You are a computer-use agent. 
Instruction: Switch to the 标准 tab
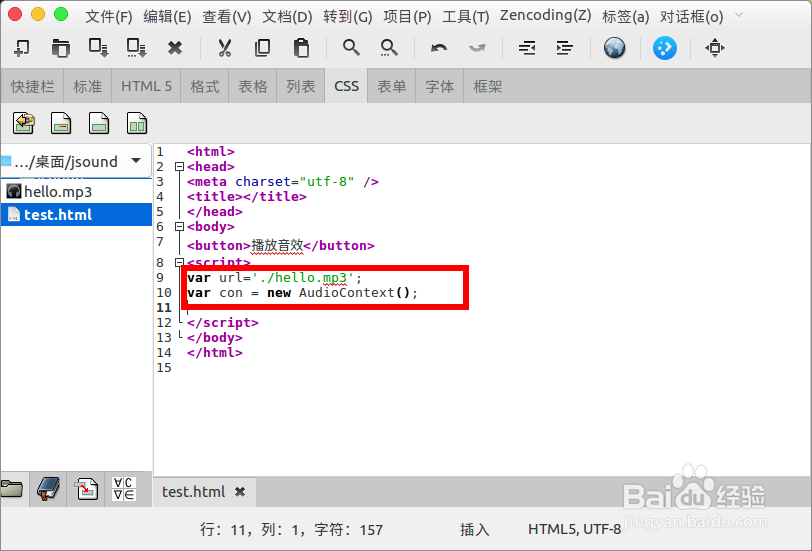click(x=88, y=86)
